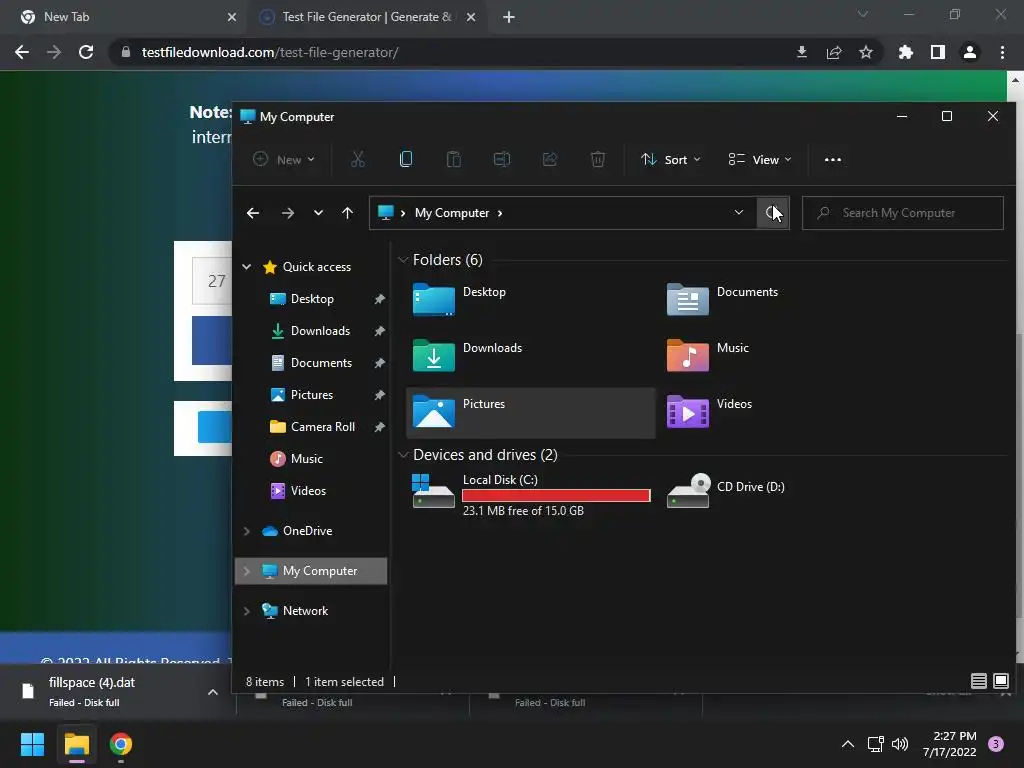Image resolution: width=1024 pixels, height=768 pixels.
Task: Go forward in File Explorer navigation
Action: point(287,213)
